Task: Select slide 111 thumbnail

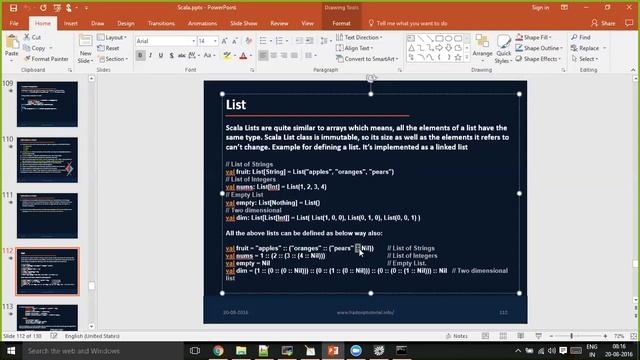Action: 47,216
